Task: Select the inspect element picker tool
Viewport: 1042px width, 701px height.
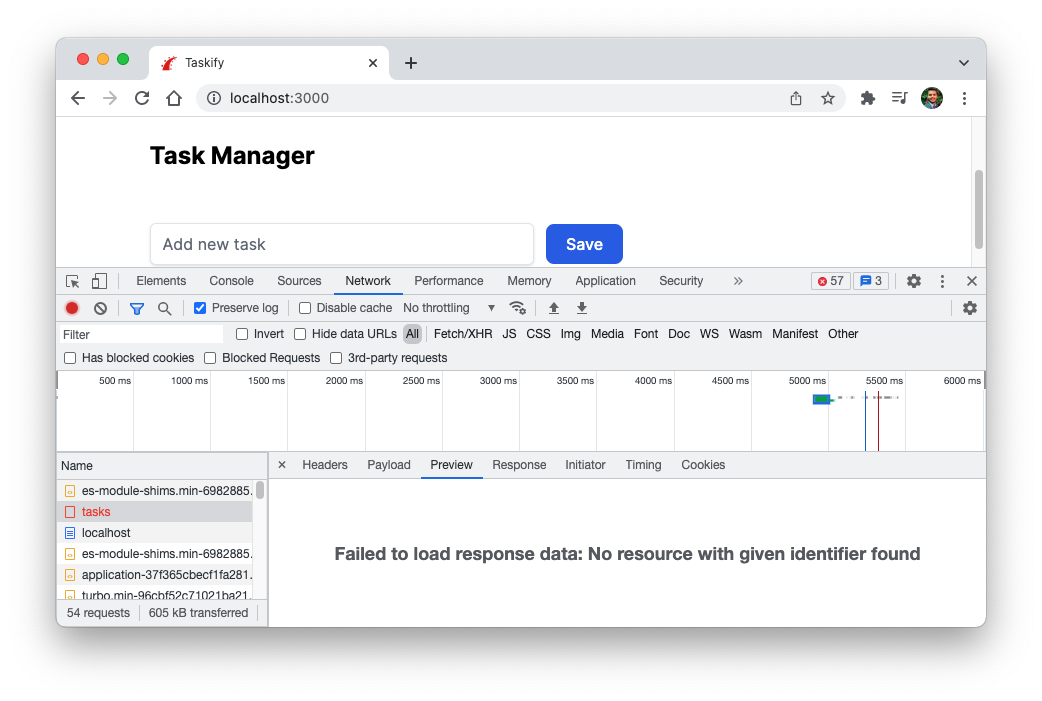Action: (71, 281)
